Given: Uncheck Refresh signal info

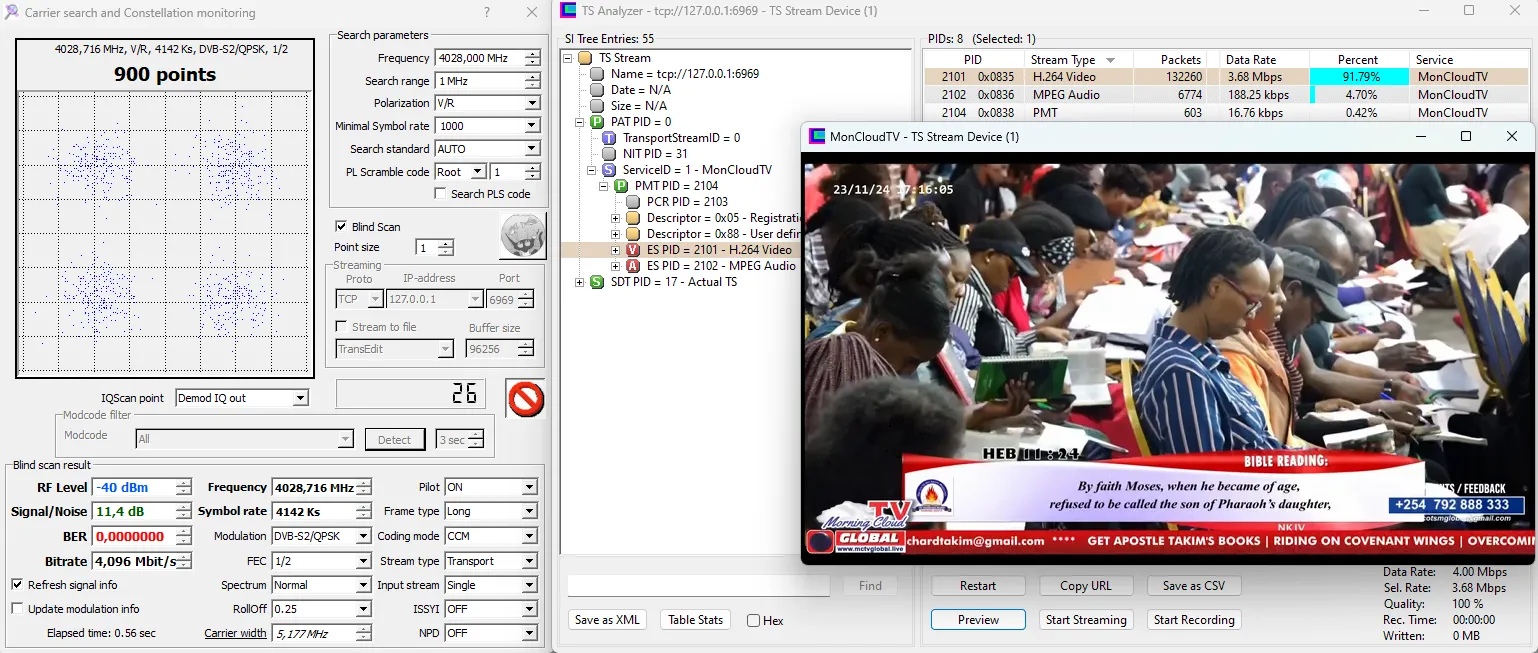Looking at the screenshot, I should click(x=17, y=585).
